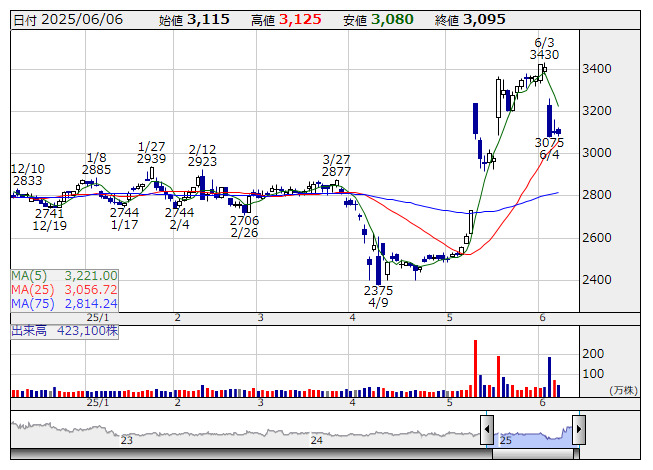Image resolution: width=653 pixels, height=470 pixels.
Task: Click the dark scrollbar track below the navigator
Action: 251,454
